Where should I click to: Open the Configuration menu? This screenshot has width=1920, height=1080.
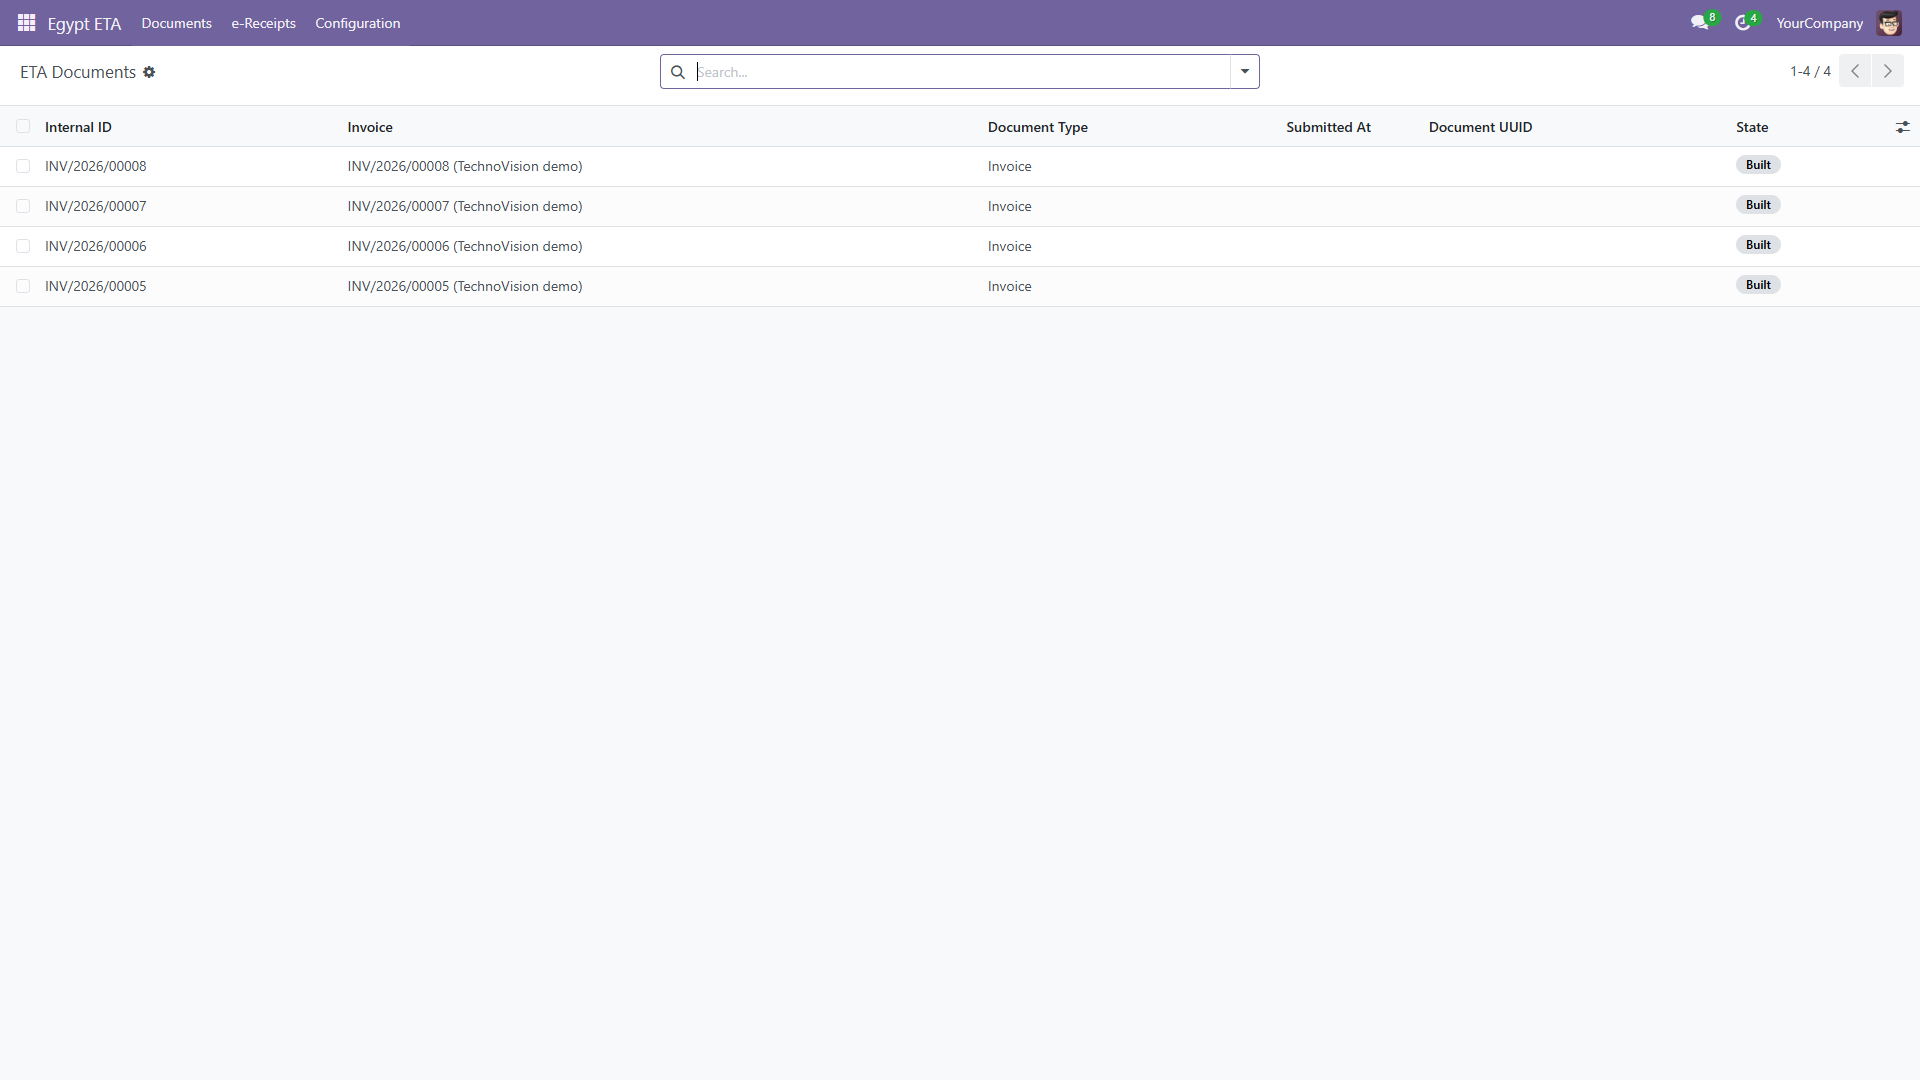click(357, 23)
